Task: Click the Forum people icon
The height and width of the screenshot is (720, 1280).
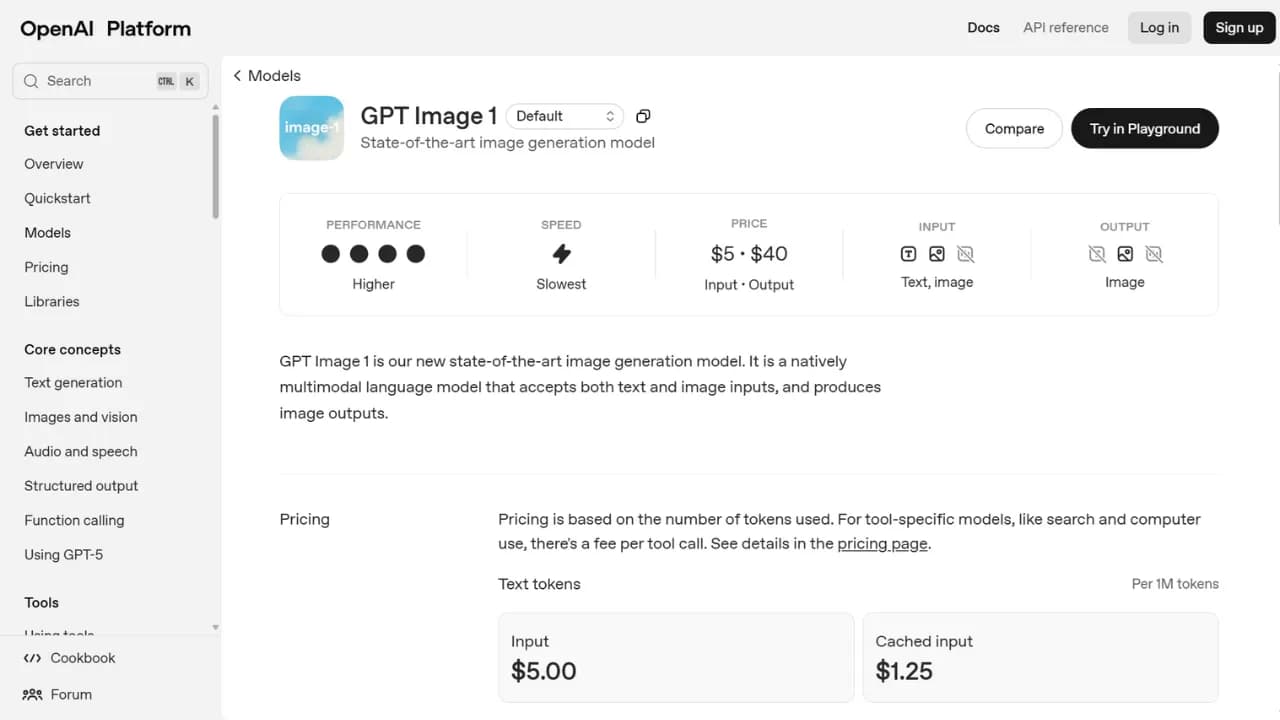Action: pyautogui.click(x=32, y=694)
